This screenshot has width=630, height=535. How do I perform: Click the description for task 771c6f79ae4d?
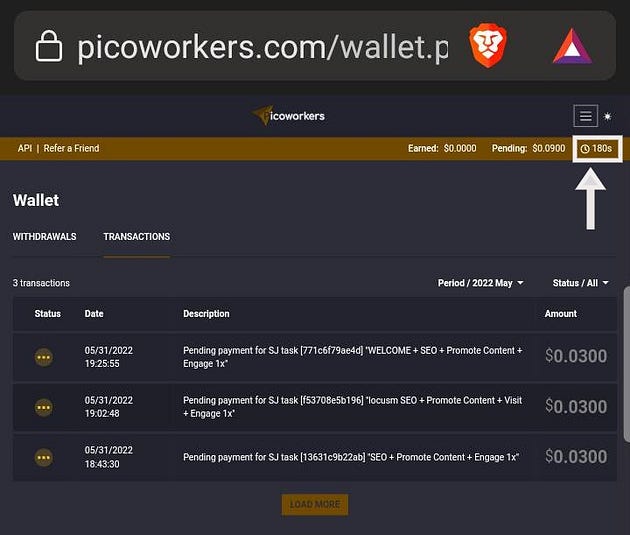point(353,357)
